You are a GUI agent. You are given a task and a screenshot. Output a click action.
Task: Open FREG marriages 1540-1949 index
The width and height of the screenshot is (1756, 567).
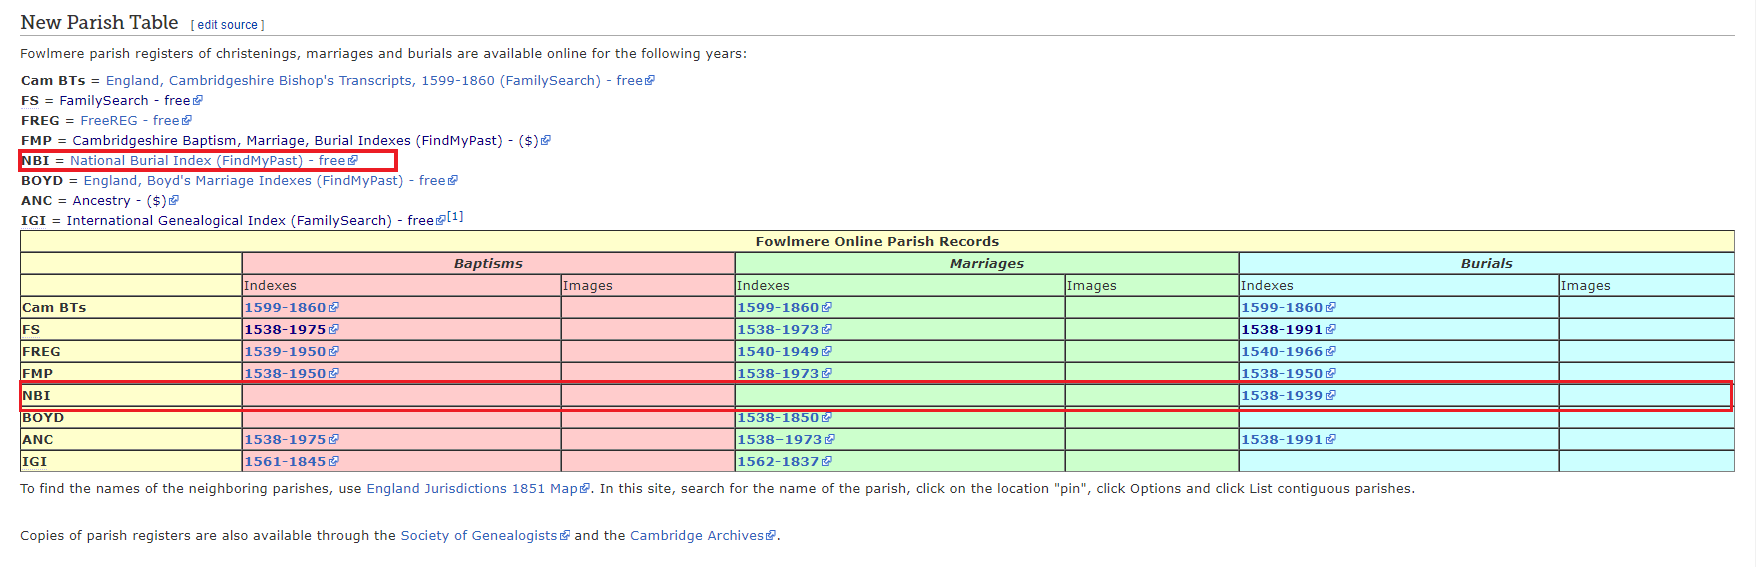click(x=778, y=352)
